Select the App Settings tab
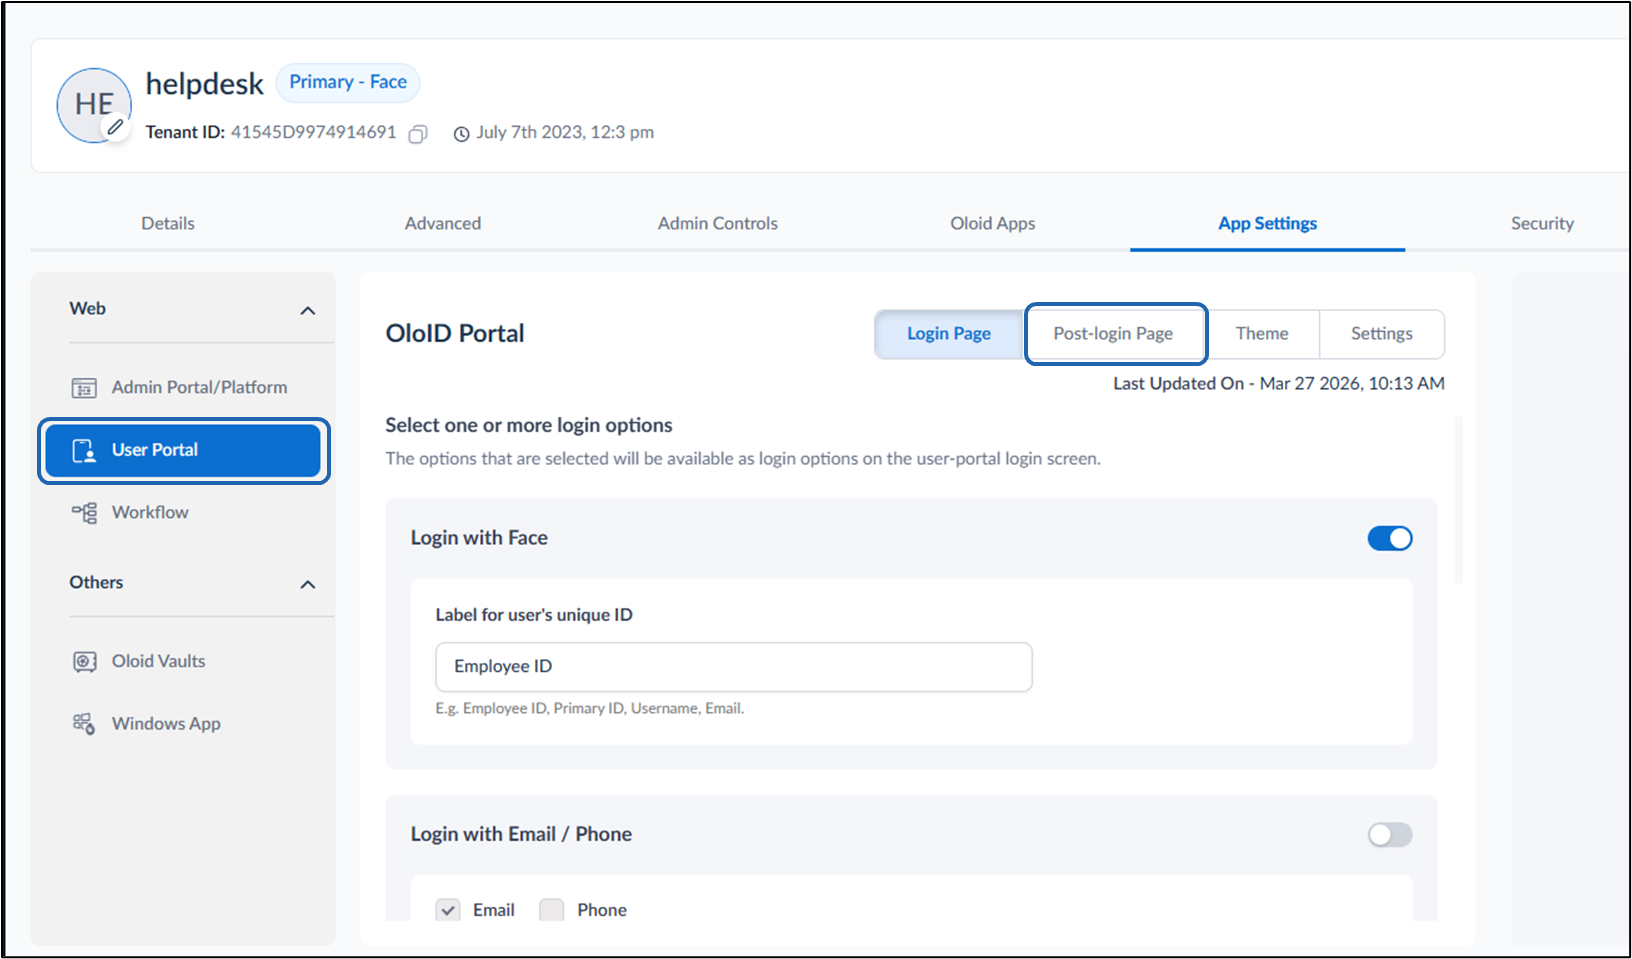This screenshot has width=1632, height=959. coord(1267,223)
